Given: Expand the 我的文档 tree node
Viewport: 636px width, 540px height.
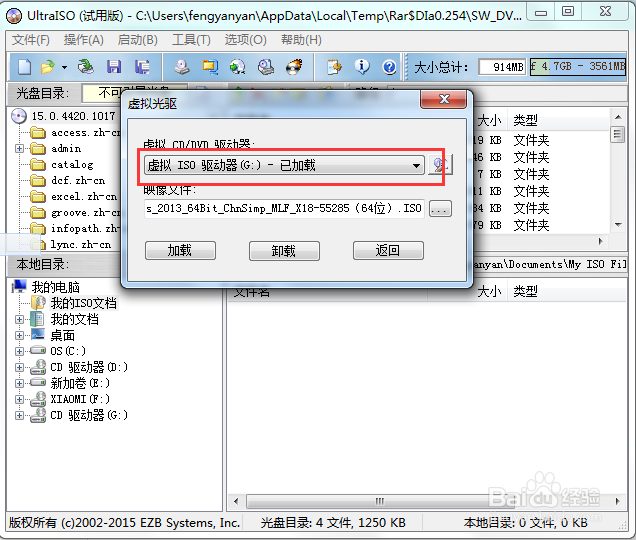Looking at the screenshot, I should [19, 320].
